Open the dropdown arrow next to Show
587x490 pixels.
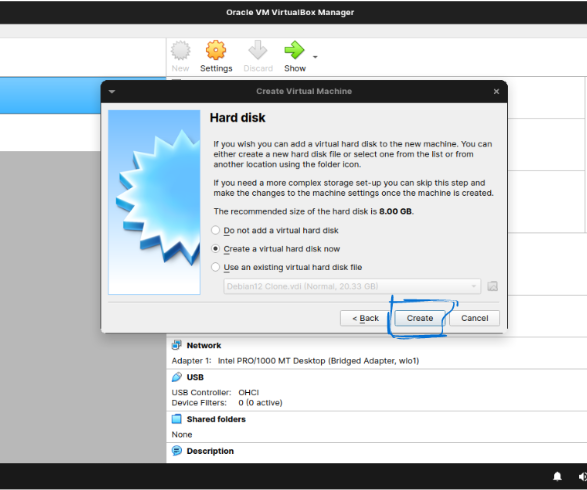pyautogui.click(x=315, y=57)
